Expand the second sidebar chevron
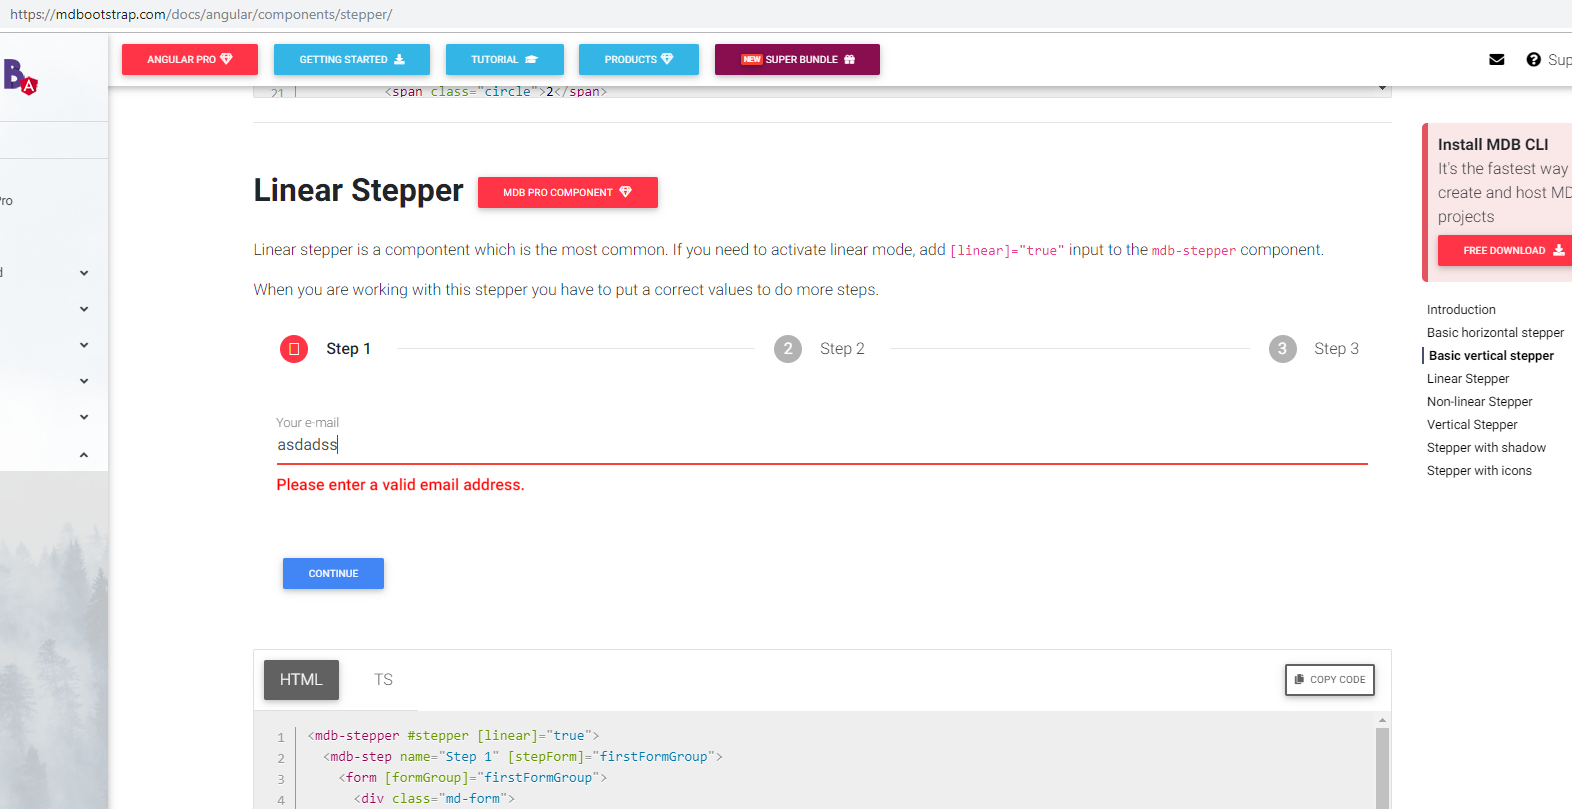Image resolution: width=1572 pixels, height=809 pixels. (x=84, y=309)
